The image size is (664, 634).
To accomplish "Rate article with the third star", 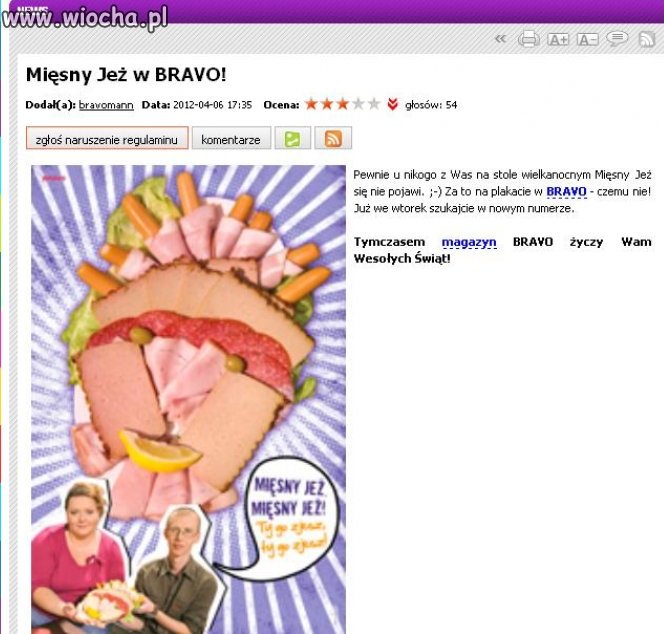I will tap(343, 104).
